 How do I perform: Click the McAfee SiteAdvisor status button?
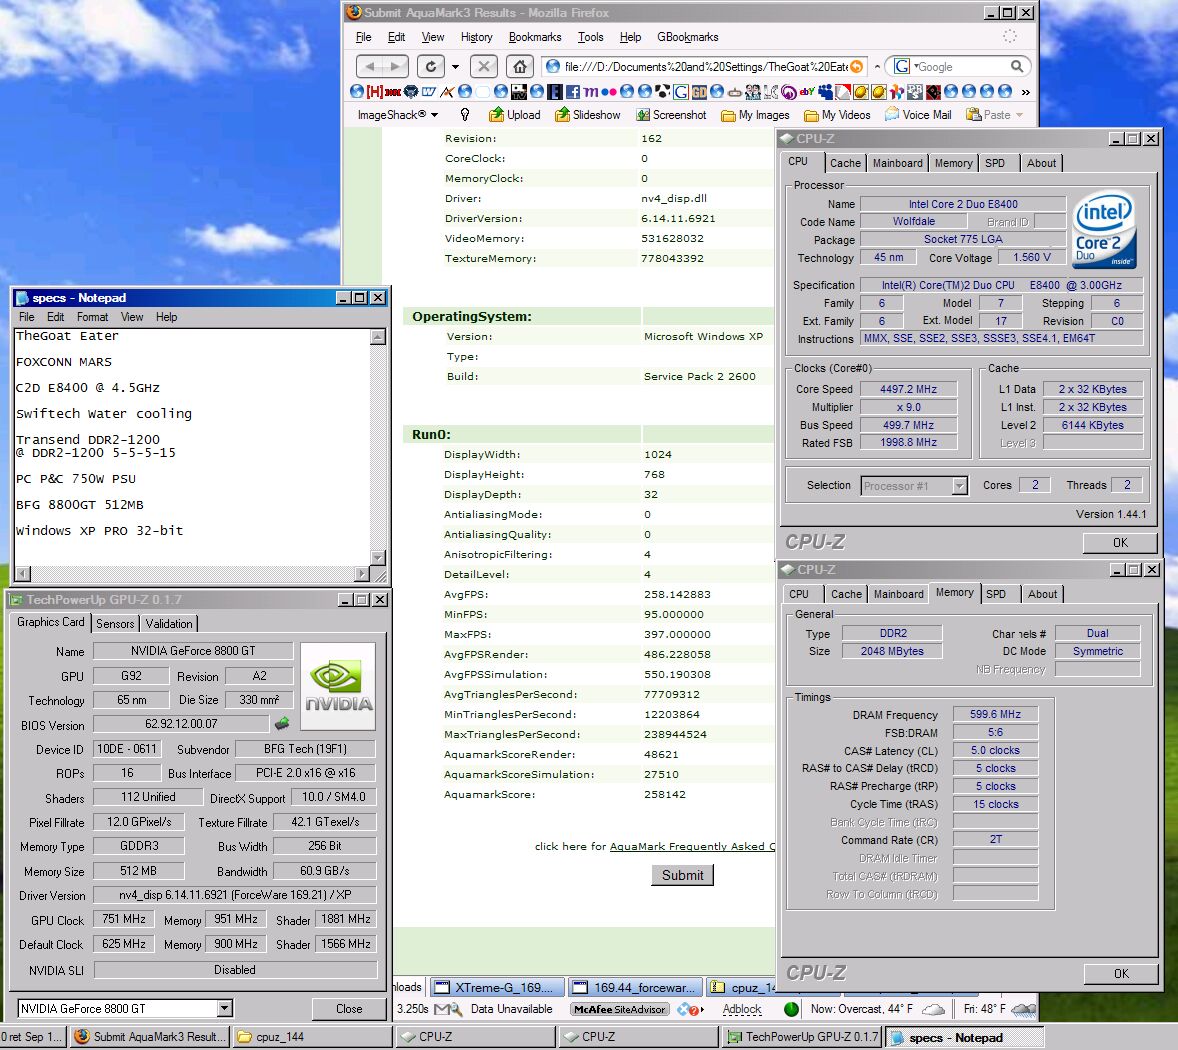(x=620, y=1009)
